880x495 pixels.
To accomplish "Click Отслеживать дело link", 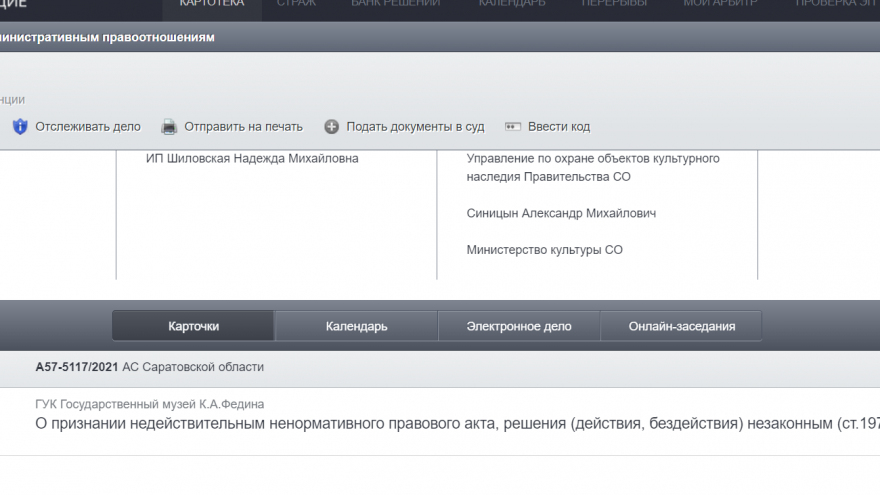I will 88,127.
